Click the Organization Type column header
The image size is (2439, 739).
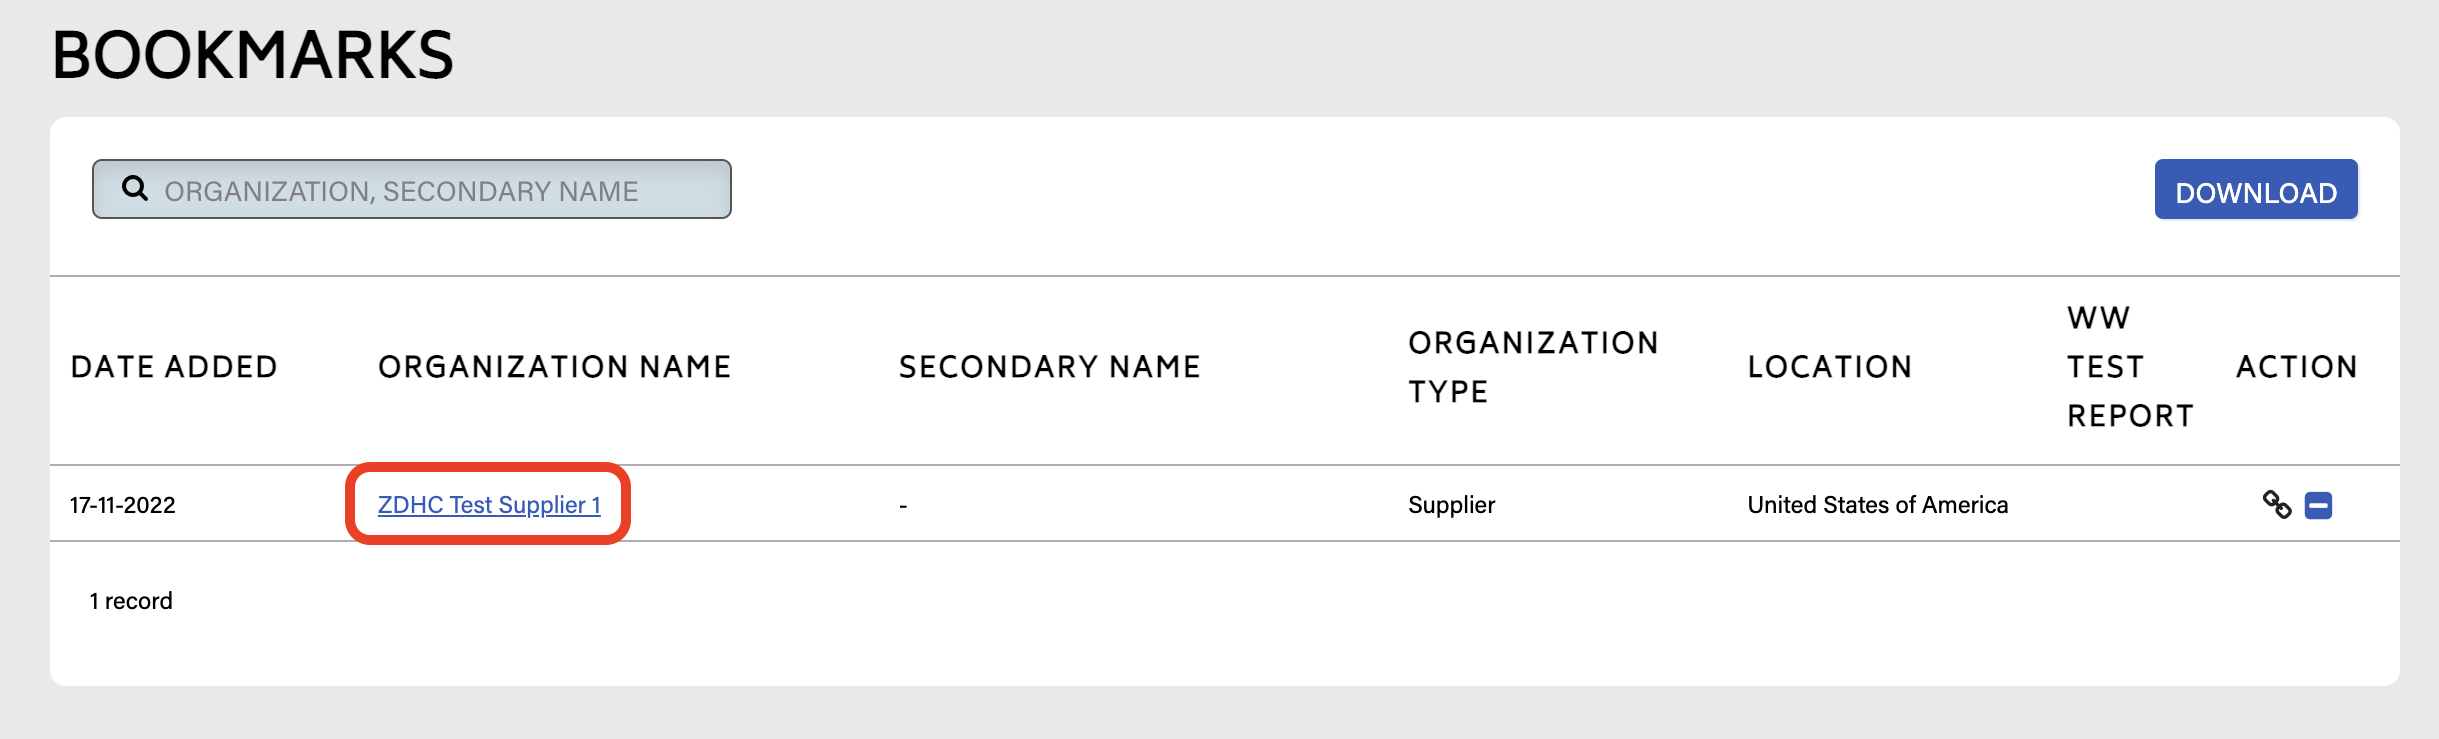pyautogui.click(x=1532, y=367)
